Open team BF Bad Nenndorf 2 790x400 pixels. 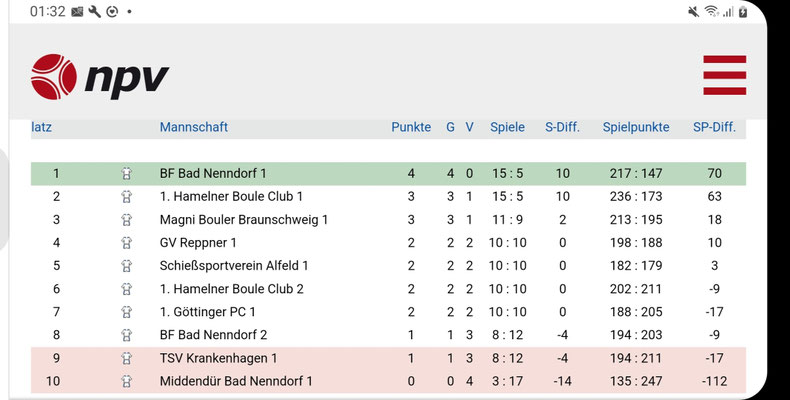(213, 335)
